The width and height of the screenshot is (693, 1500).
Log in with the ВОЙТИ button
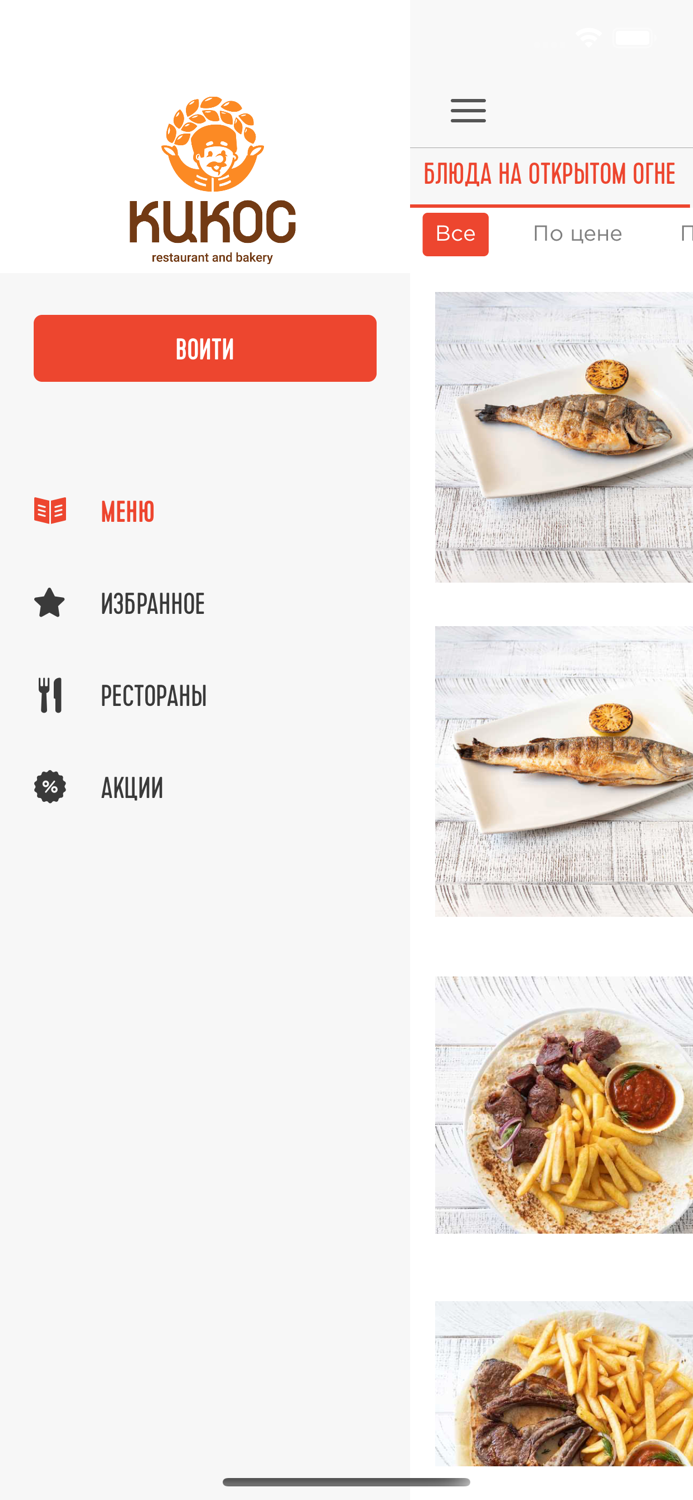(x=205, y=348)
